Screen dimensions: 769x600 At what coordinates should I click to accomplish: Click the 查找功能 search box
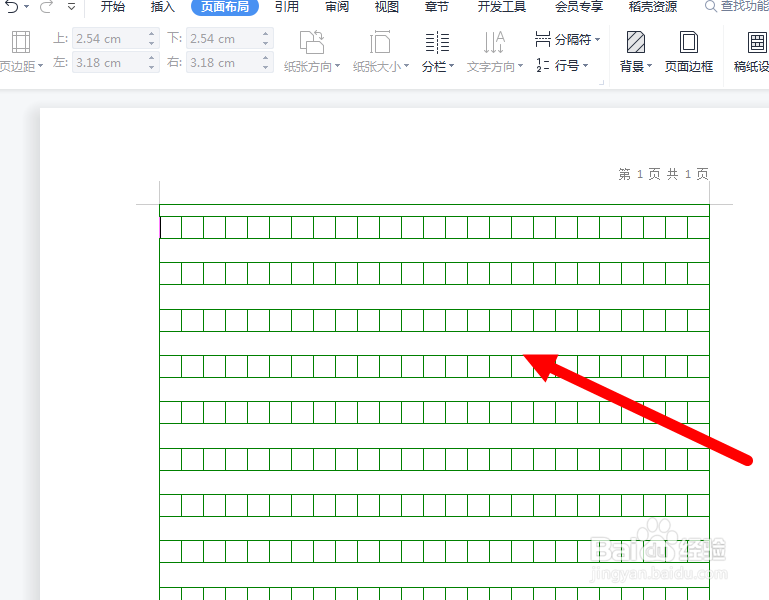(737, 6)
